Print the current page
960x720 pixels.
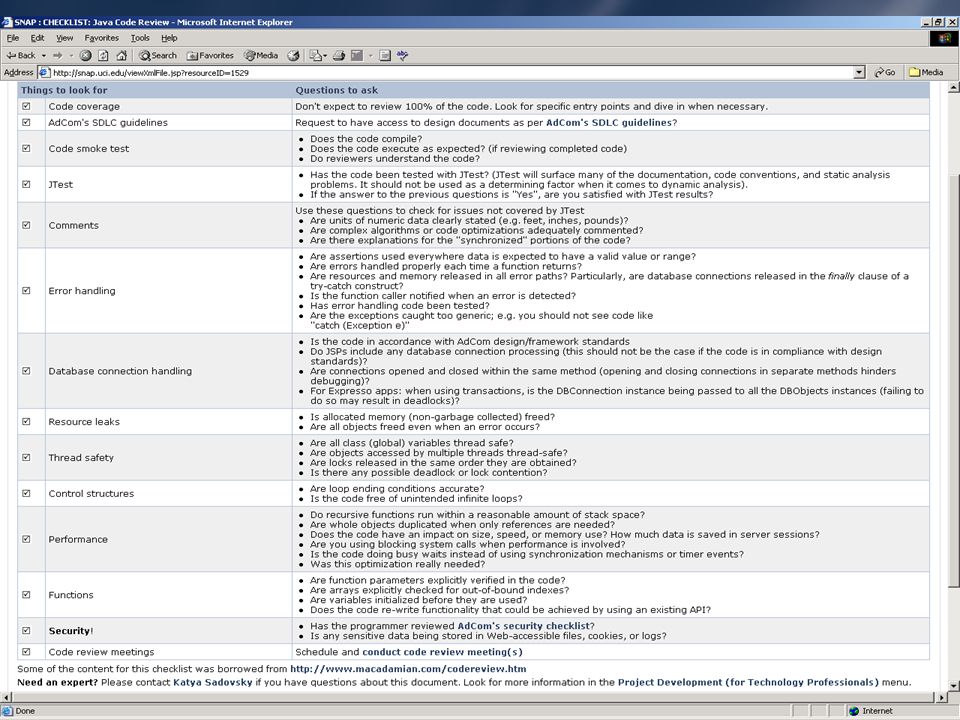tap(339, 55)
